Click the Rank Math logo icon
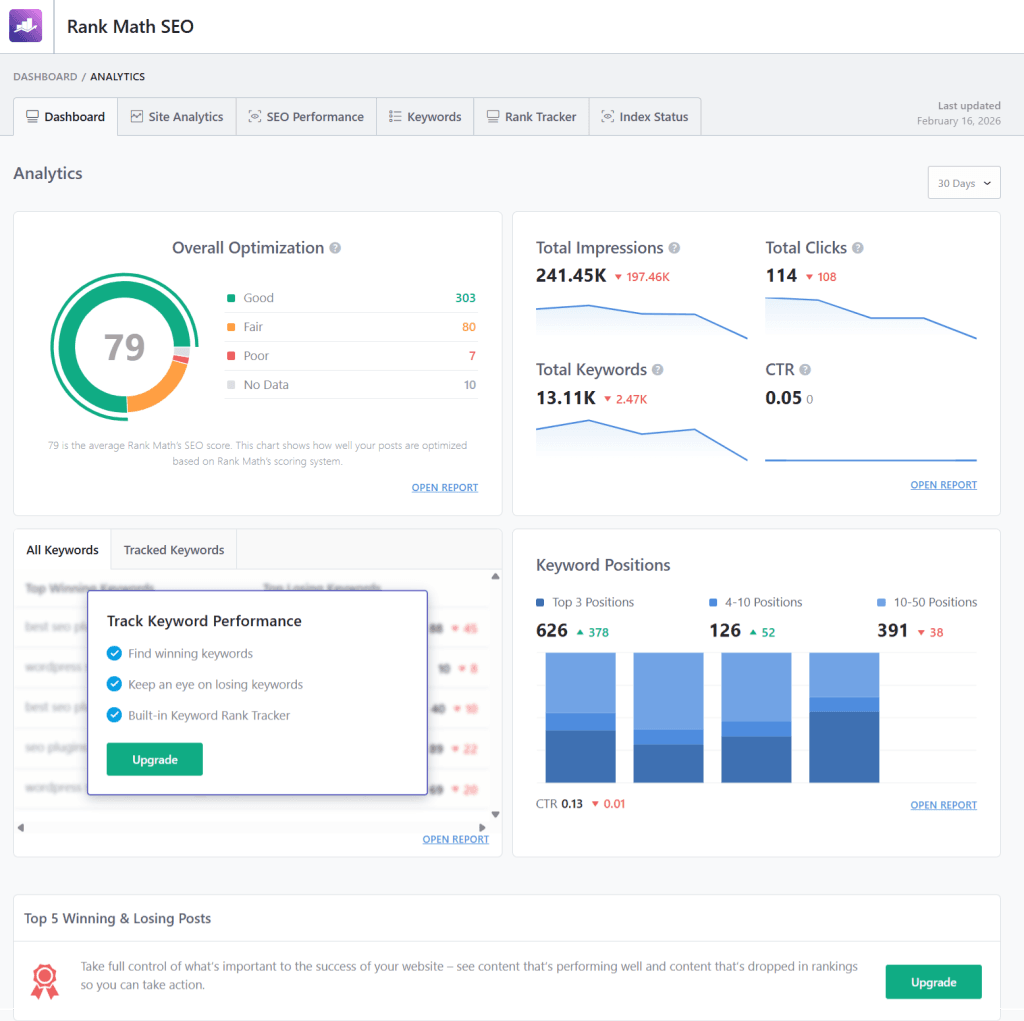The image size is (1024, 1021). (x=25, y=26)
